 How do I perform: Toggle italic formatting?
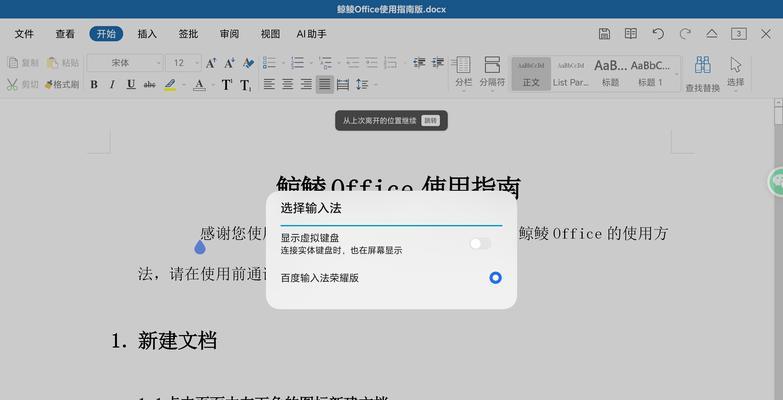pyautogui.click(x=112, y=84)
